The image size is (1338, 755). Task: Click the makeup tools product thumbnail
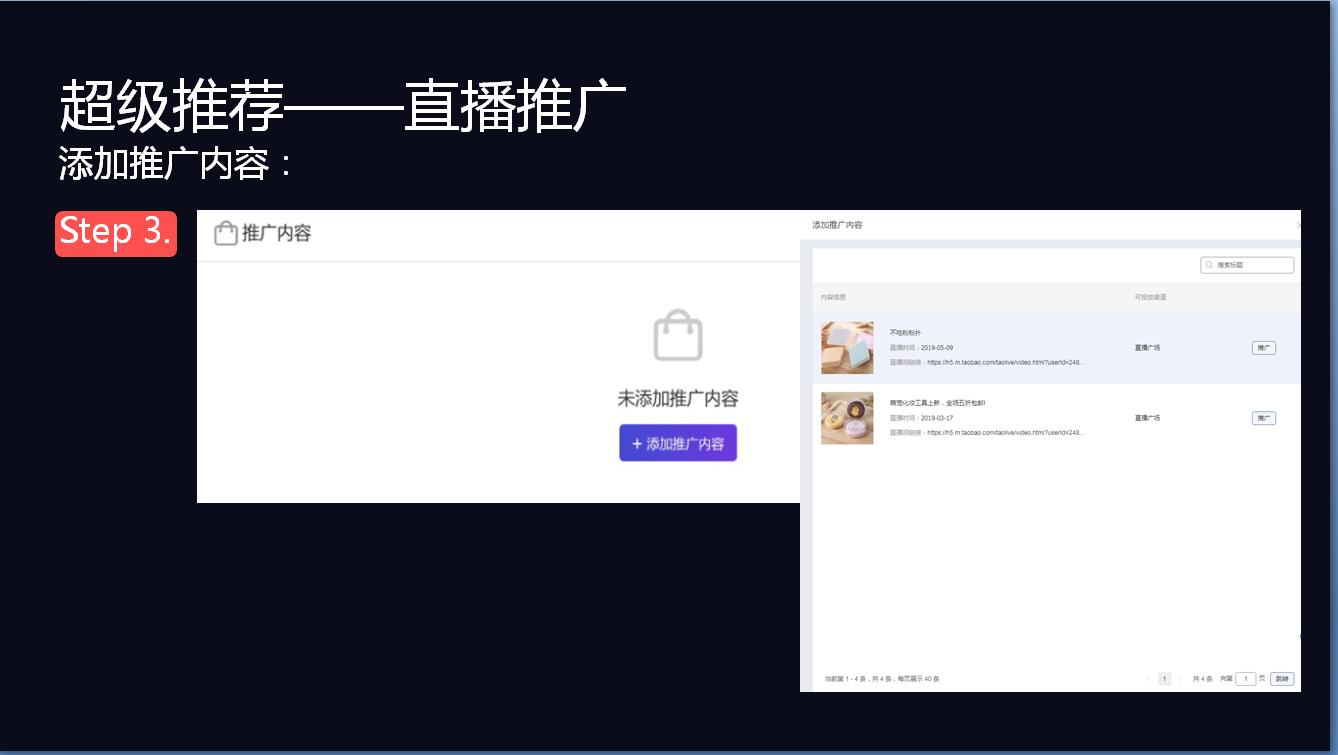click(846, 418)
